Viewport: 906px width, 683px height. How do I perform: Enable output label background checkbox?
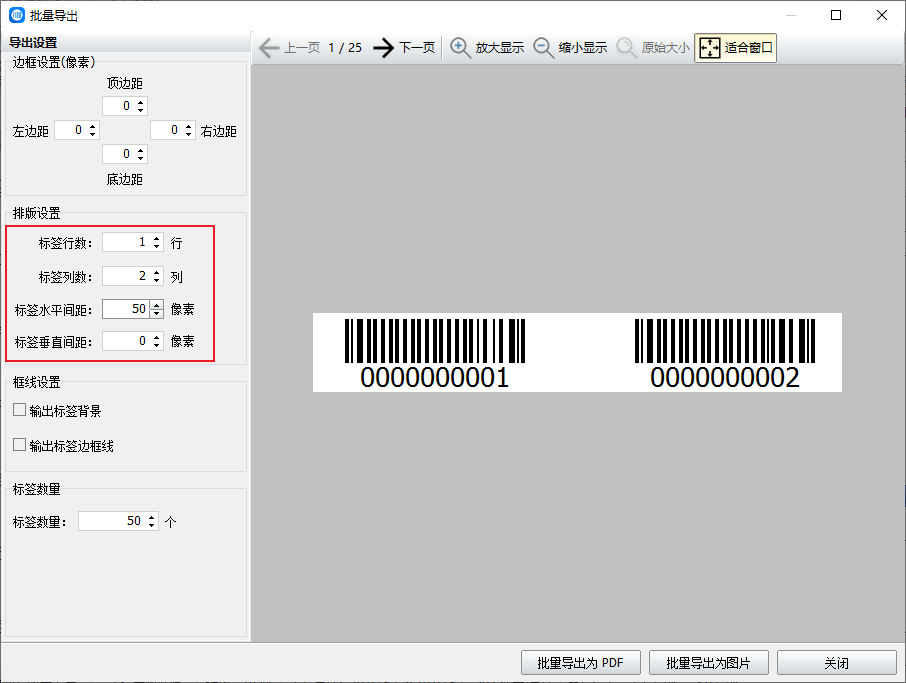pos(20,410)
